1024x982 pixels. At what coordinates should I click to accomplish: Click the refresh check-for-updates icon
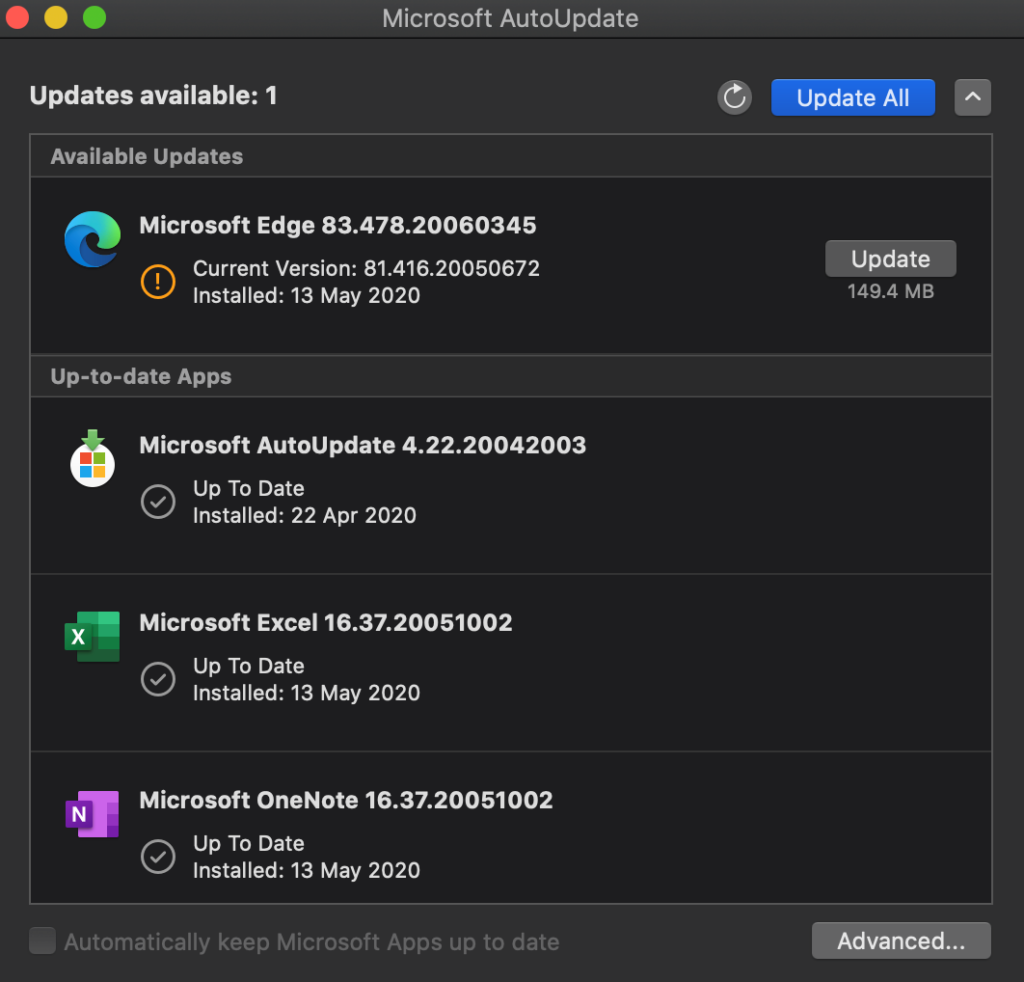point(734,98)
